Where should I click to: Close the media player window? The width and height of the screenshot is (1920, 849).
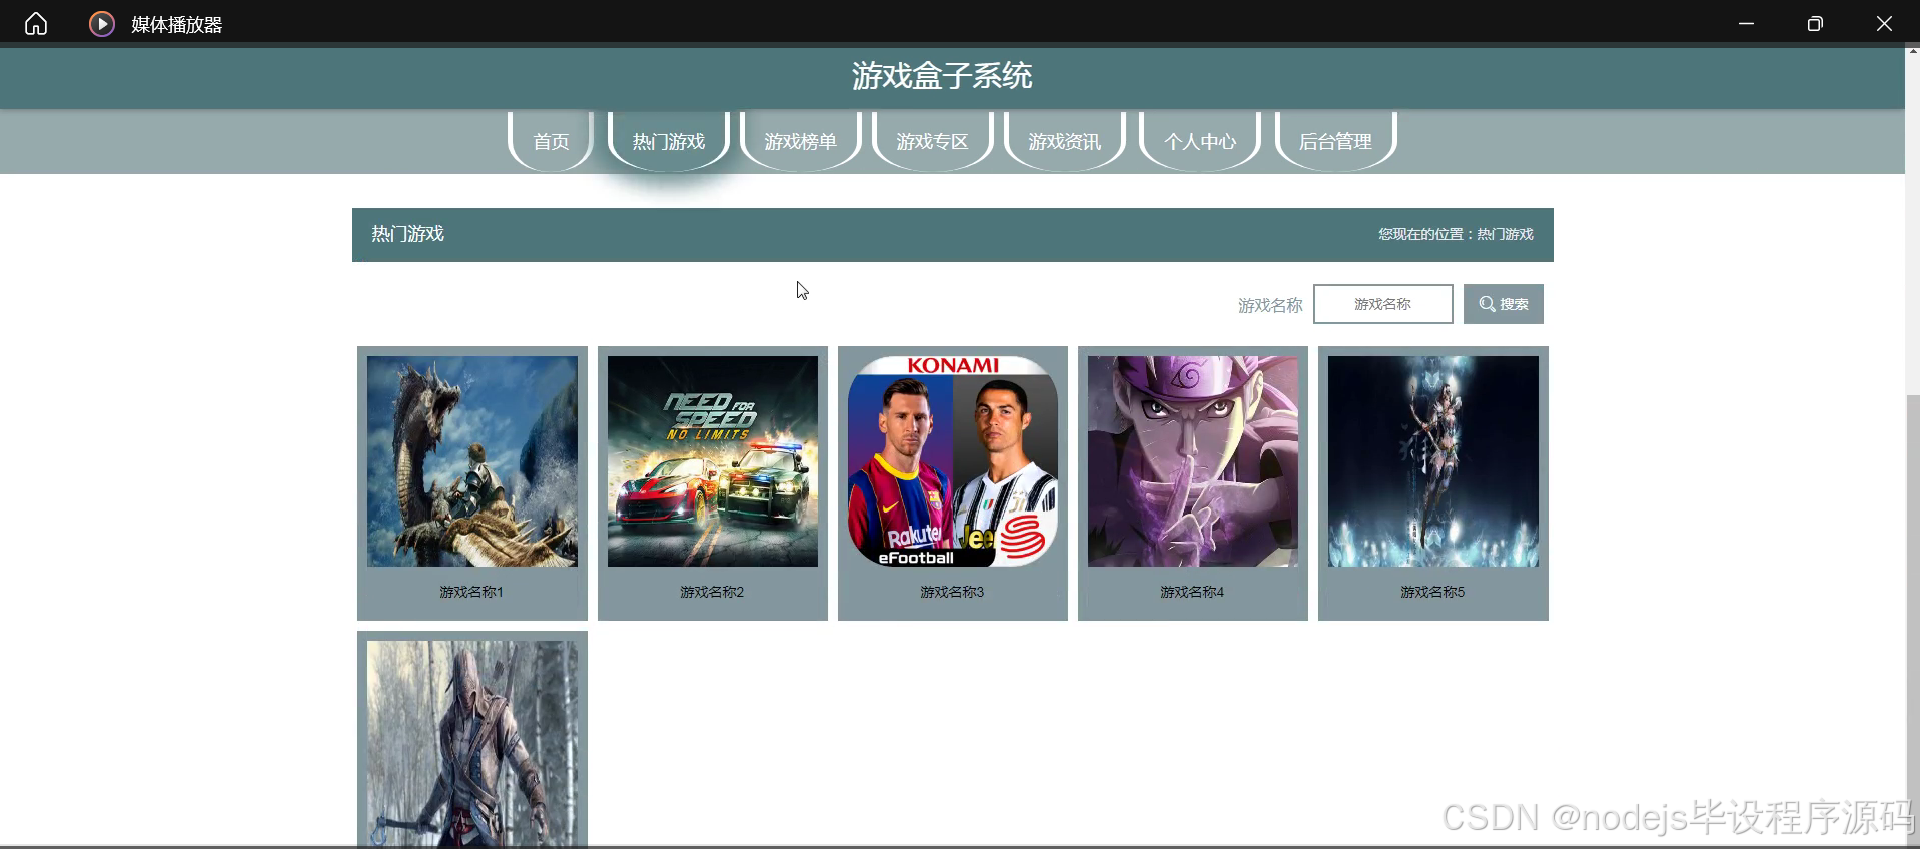(x=1884, y=23)
